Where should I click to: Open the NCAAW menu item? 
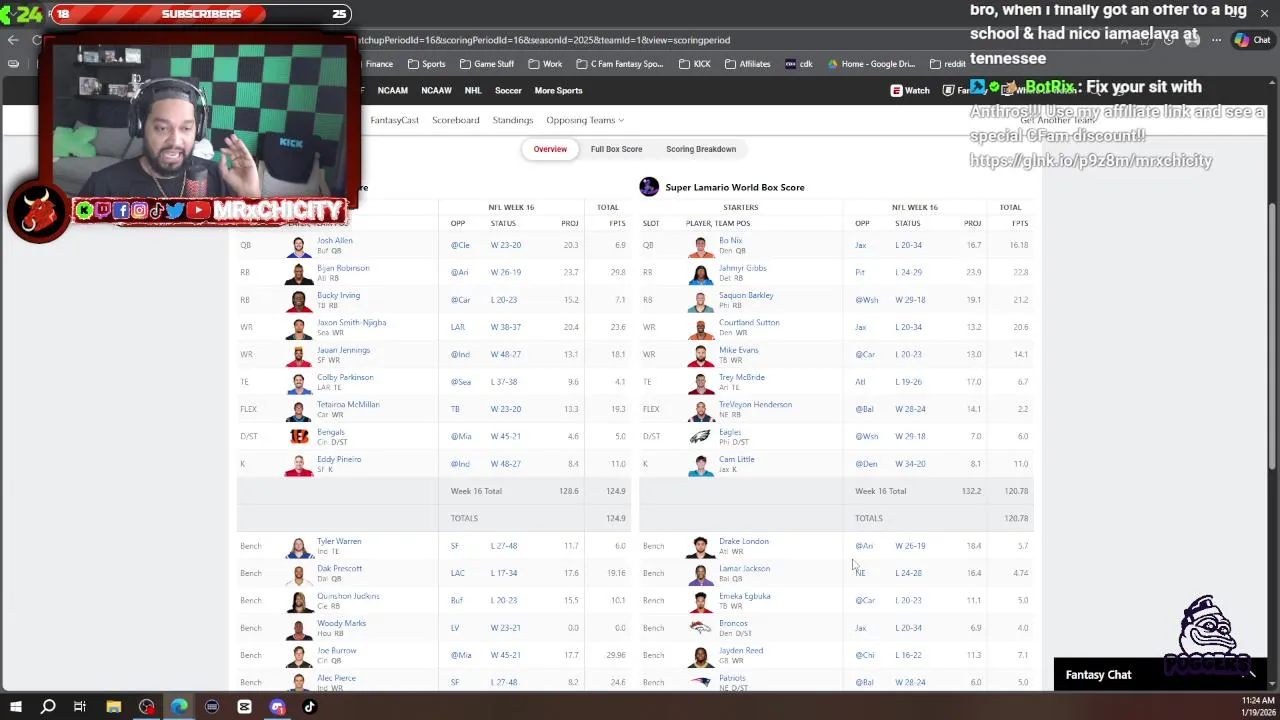436,90
